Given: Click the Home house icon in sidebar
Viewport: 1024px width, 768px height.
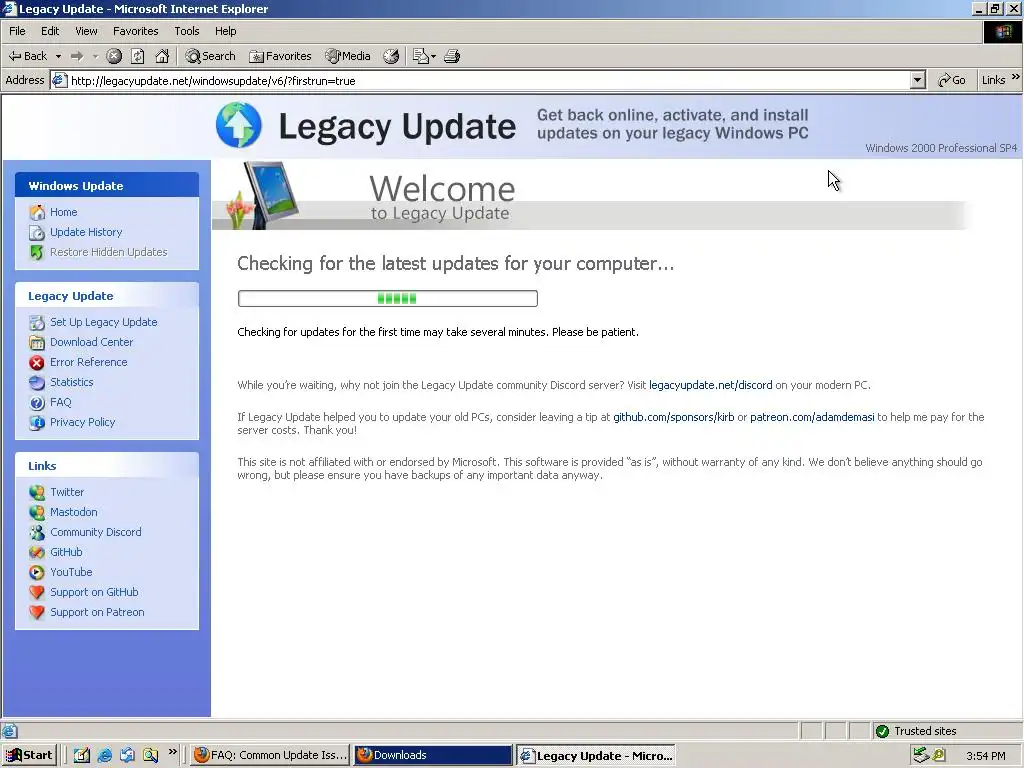Looking at the screenshot, I should pyautogui.click(x=37, y=212).
